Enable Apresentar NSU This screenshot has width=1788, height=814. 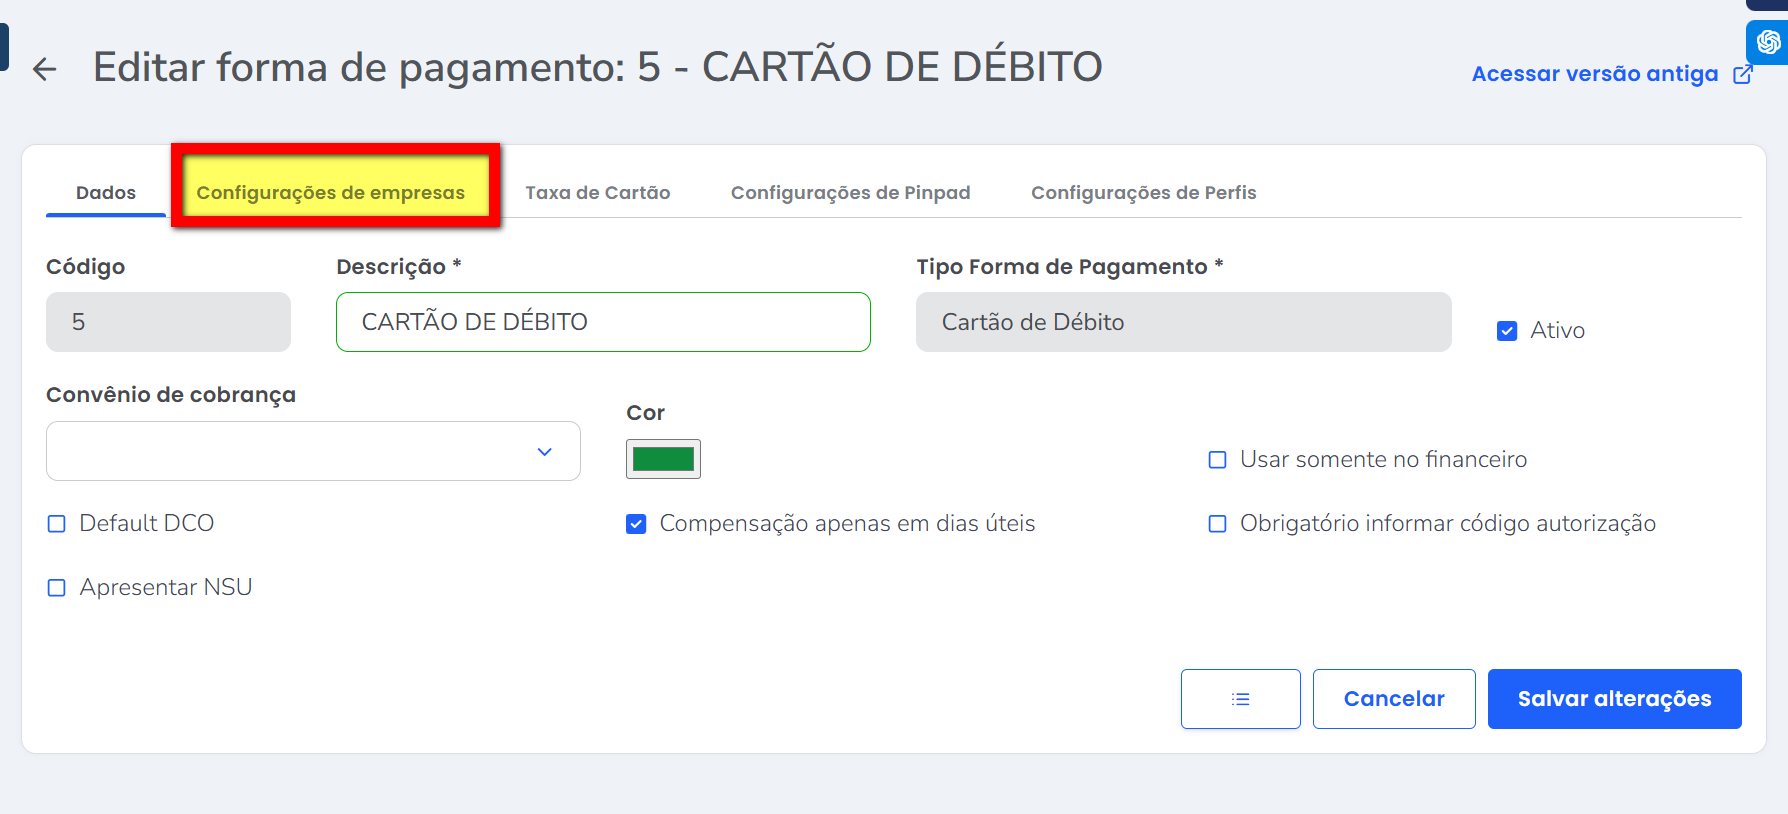click(56, 587)
